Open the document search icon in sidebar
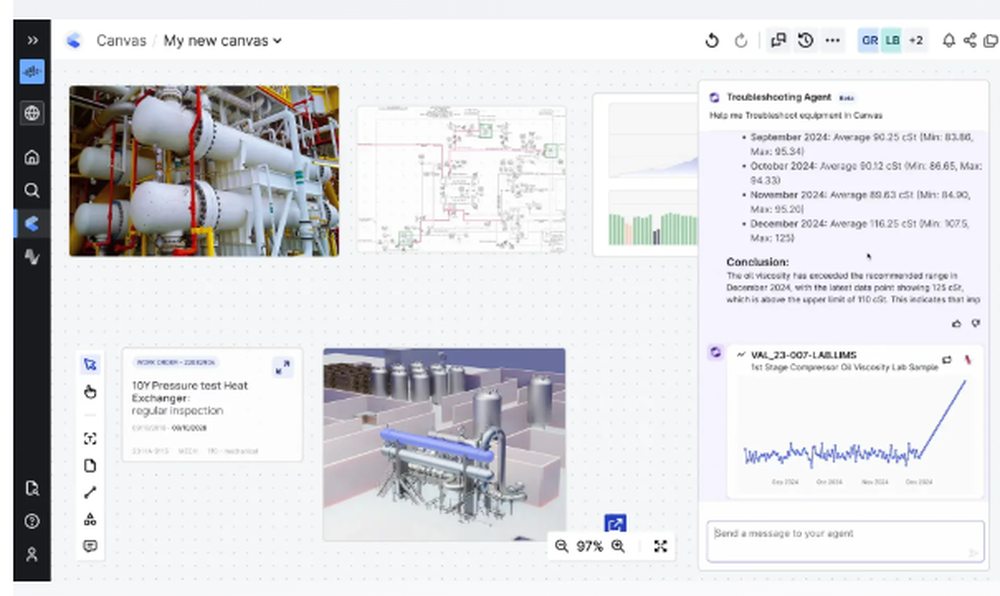This screenshot has height=596, width=1000. [32, 489]
